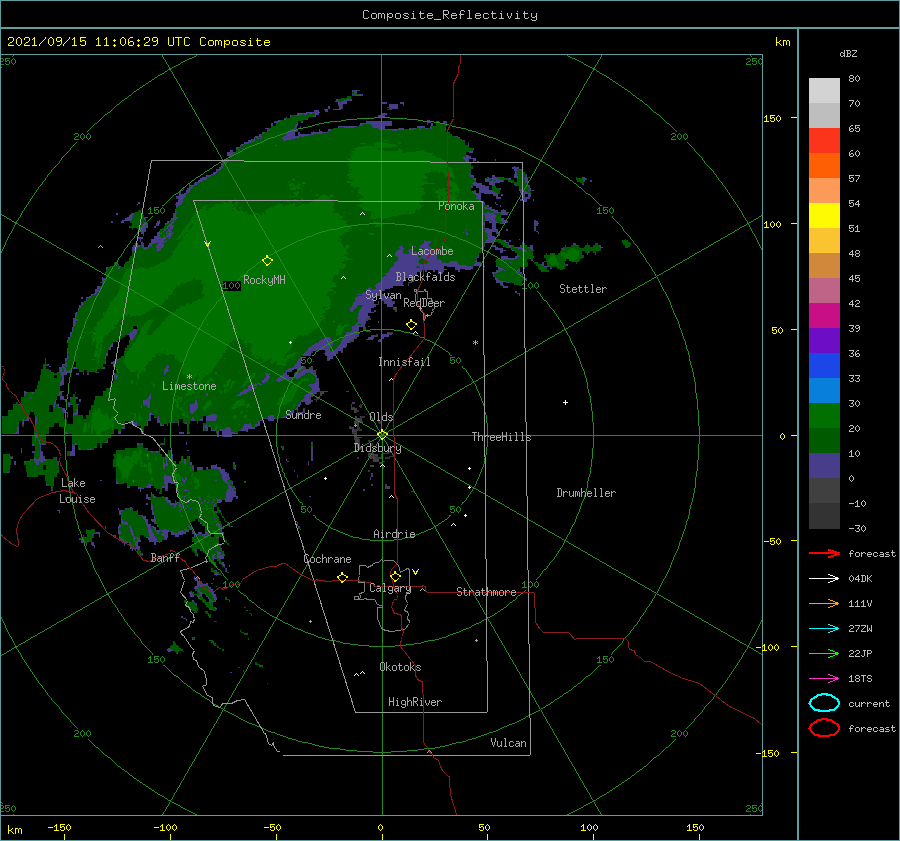Click the purple 36-39 dBZ swatch
This screenshot has width=900, height=841.
coord(824,340)
